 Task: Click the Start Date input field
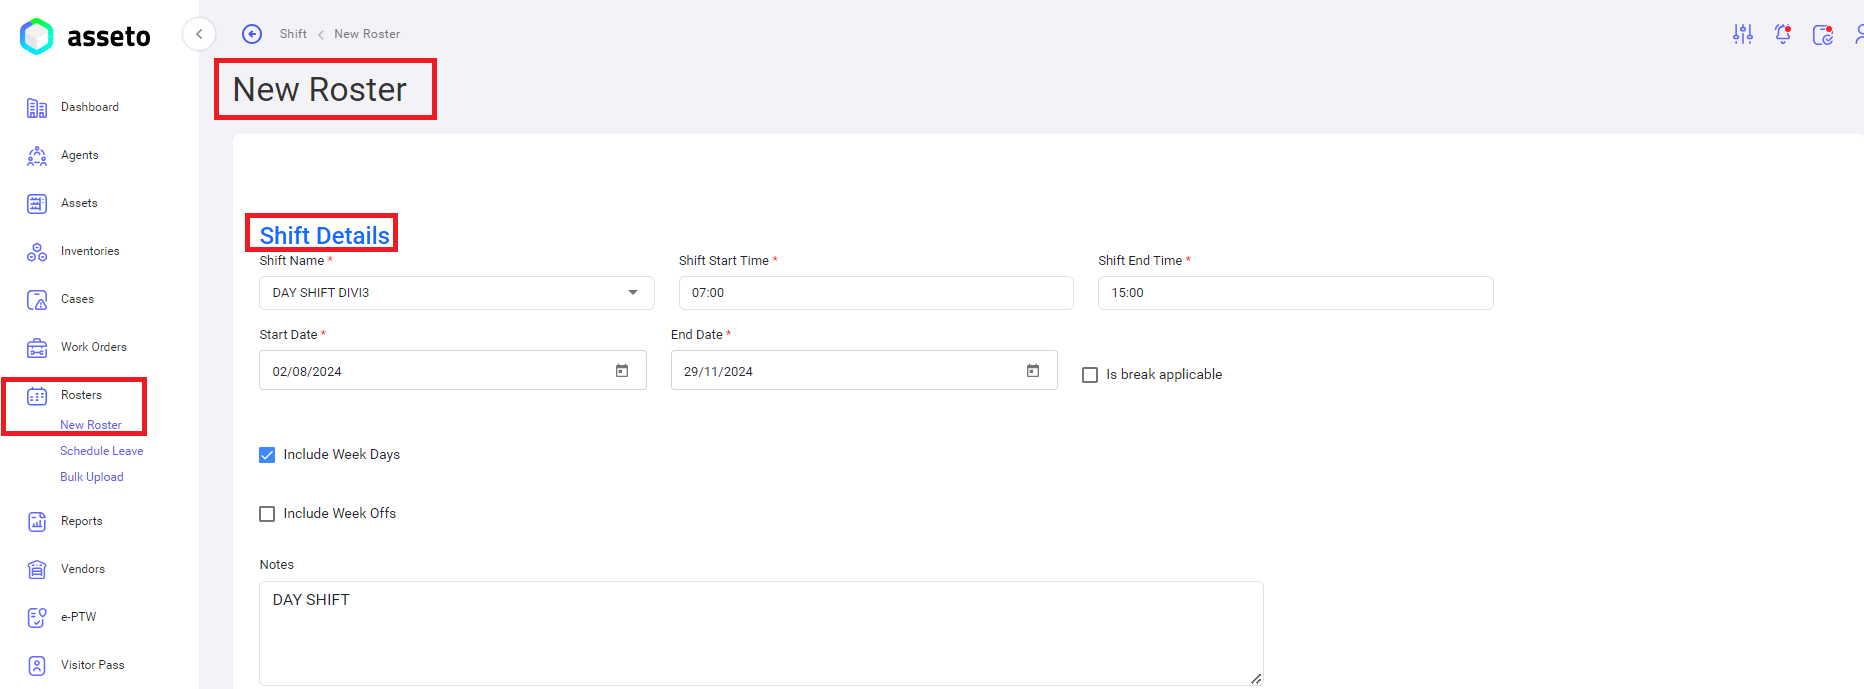click(453, 370)
